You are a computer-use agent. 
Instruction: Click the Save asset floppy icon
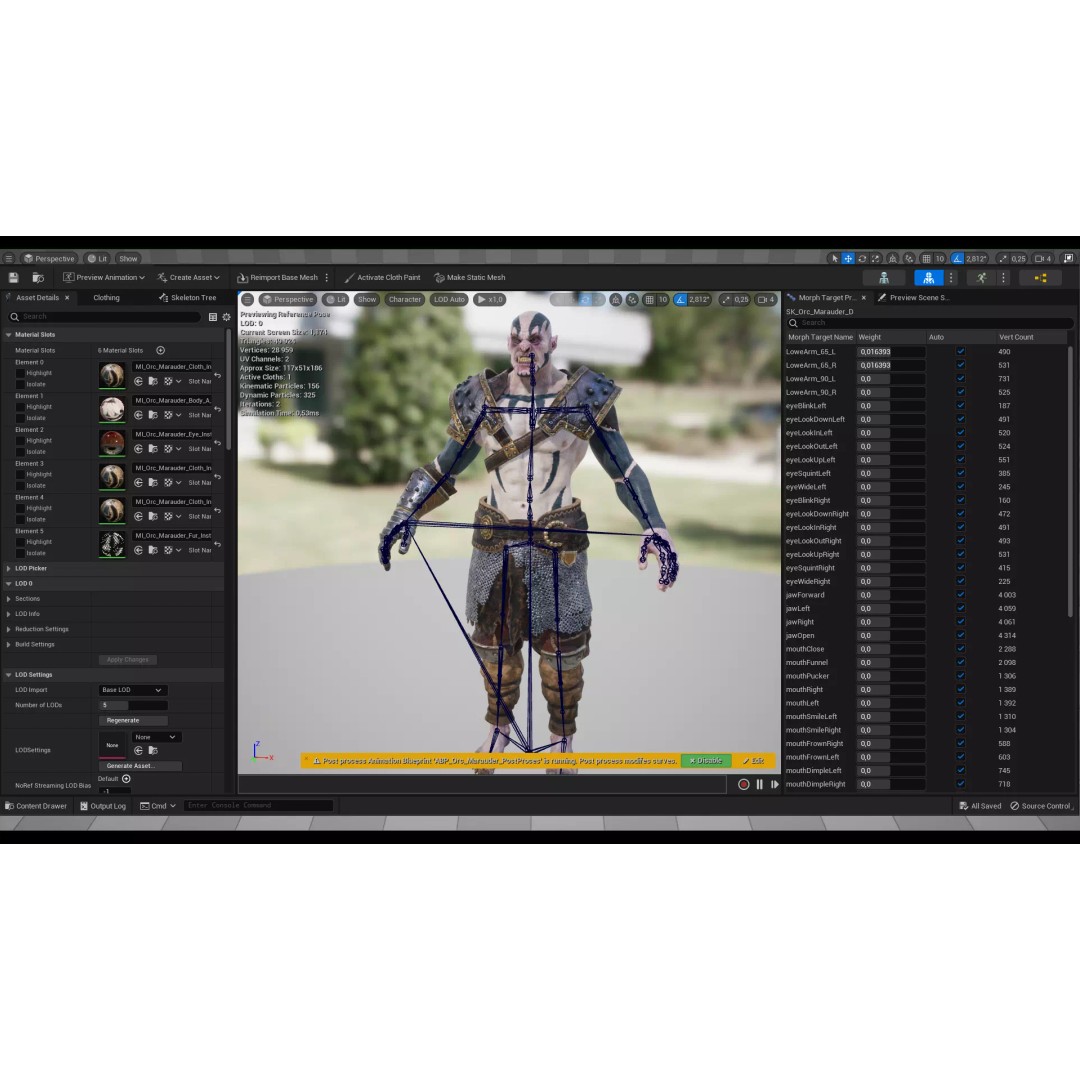click(x=13, y=278)
